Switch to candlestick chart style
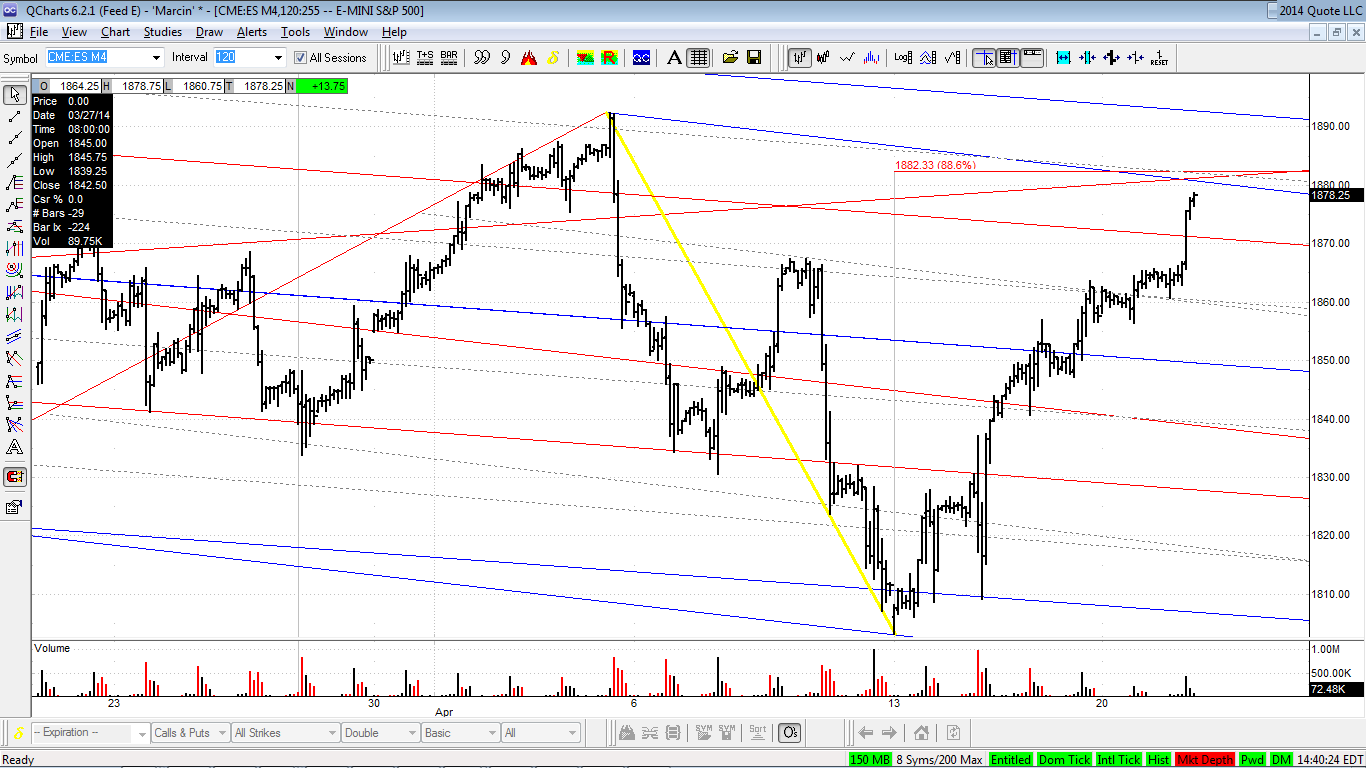The height and width of the screenshot is (768, 1366). pos(824,58)
